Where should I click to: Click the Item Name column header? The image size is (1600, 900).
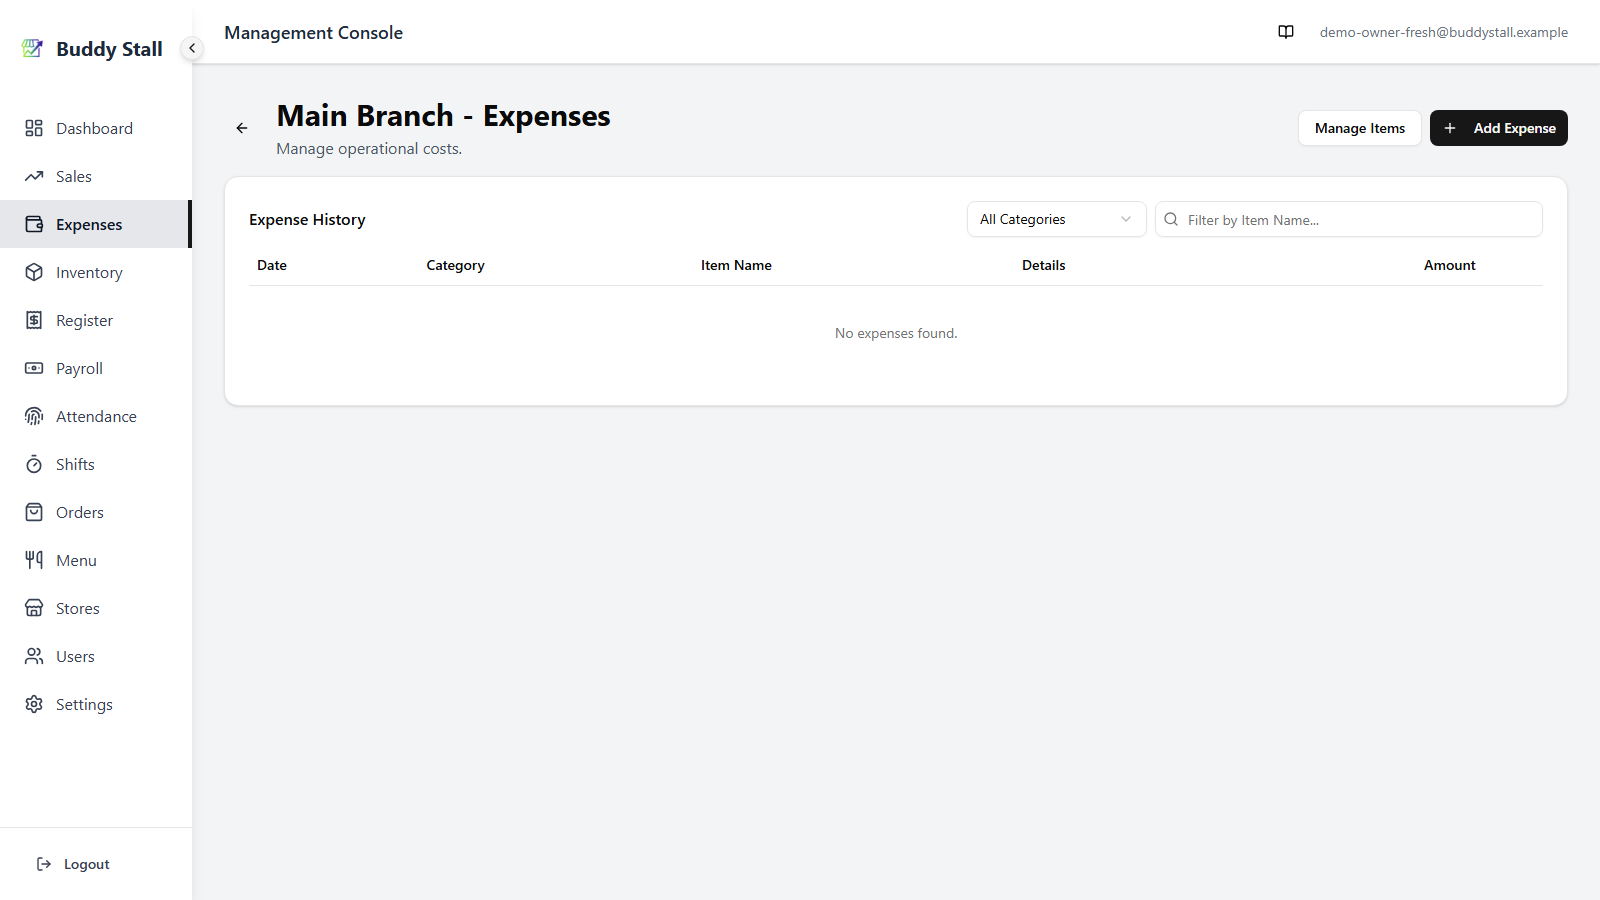click(x=736, y=265)
